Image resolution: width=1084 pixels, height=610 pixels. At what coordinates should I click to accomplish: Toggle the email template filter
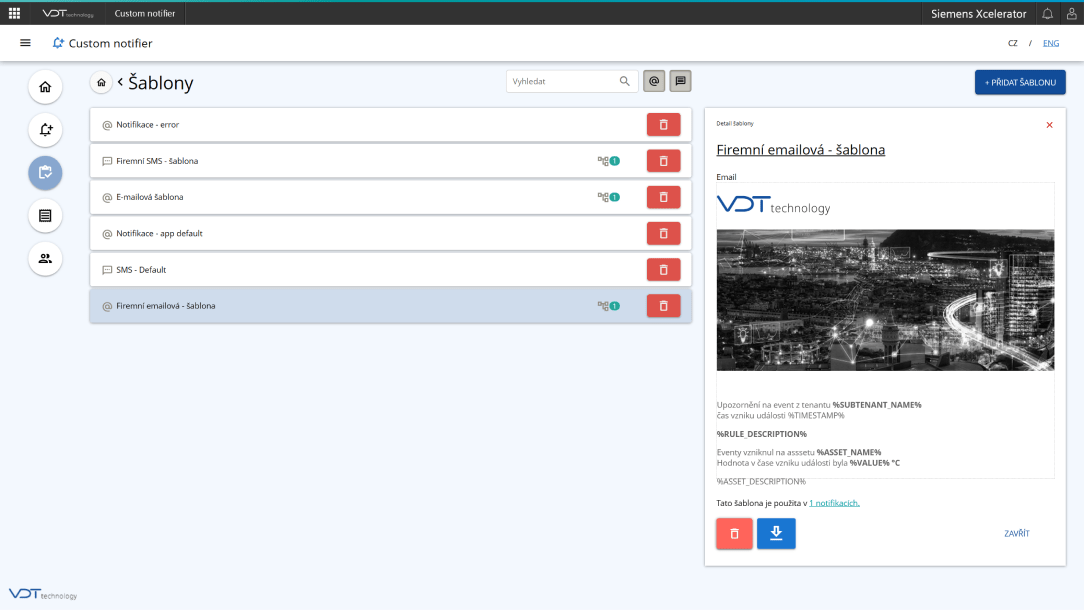[654, 81]
